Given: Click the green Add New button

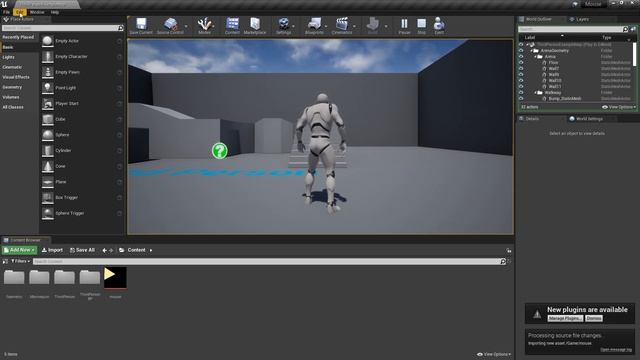Looking at the screenshot, I should tap(19, 250).
